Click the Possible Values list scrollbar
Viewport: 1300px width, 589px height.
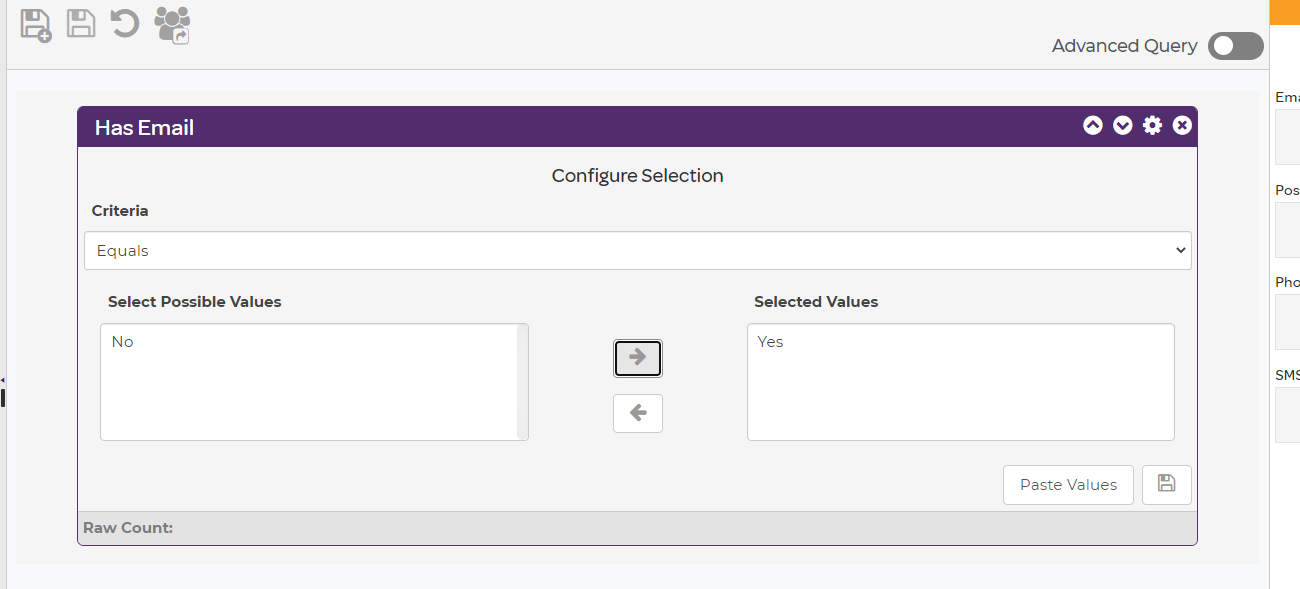[522, 381]
